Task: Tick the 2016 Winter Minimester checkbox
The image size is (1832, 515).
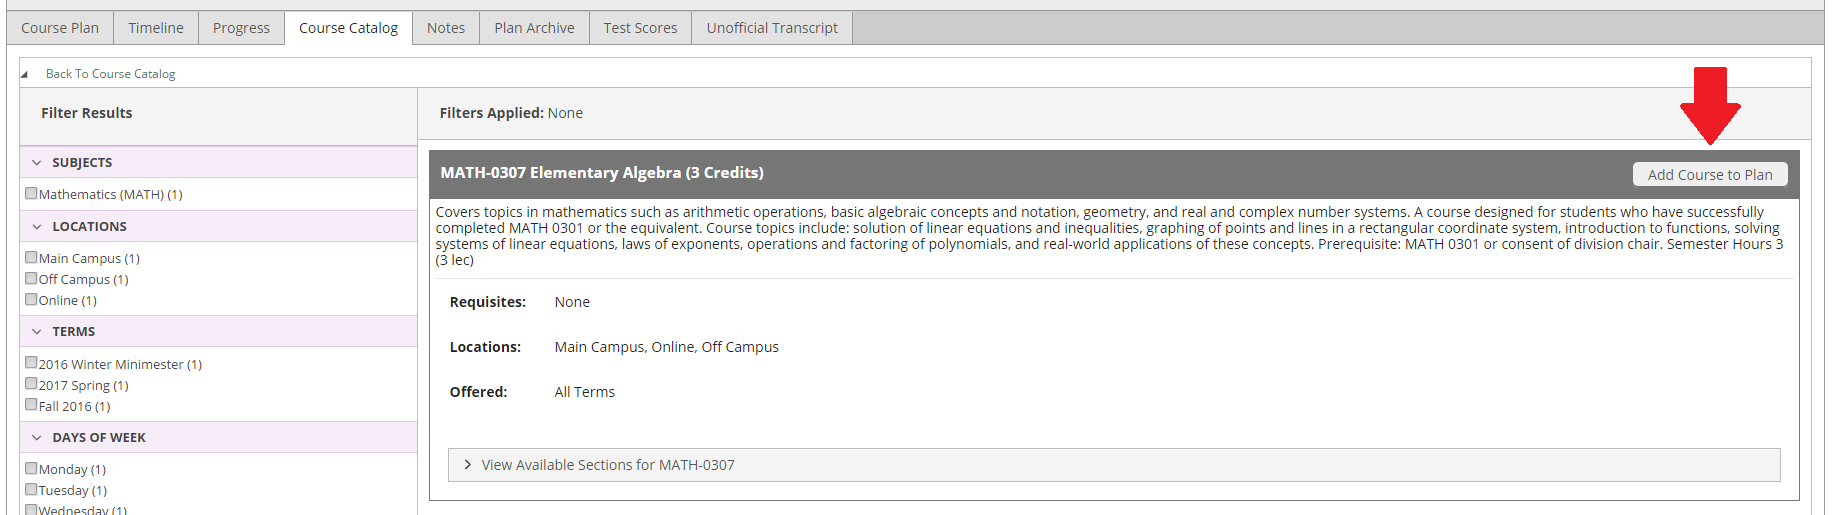Action: click(x=31, y=363)
